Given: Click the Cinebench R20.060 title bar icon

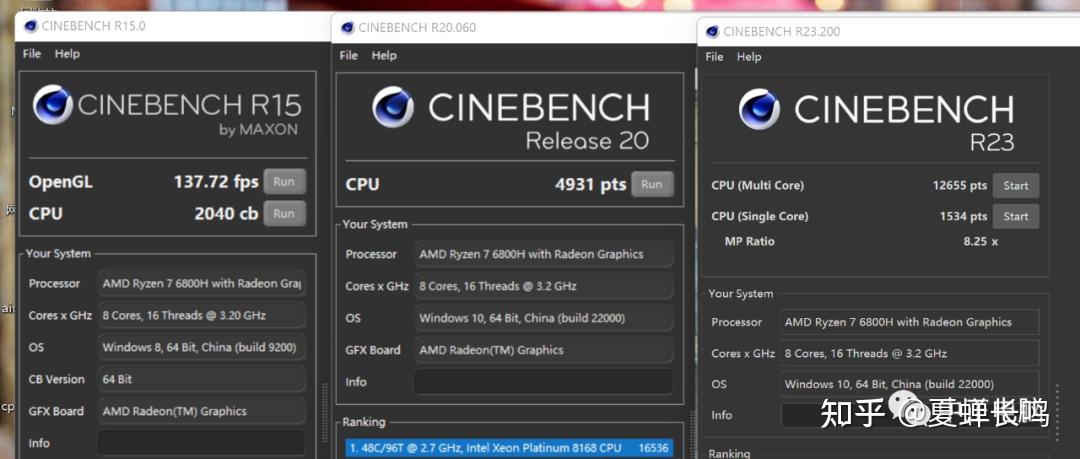Looking at the screenshot, I should point(348,28).
